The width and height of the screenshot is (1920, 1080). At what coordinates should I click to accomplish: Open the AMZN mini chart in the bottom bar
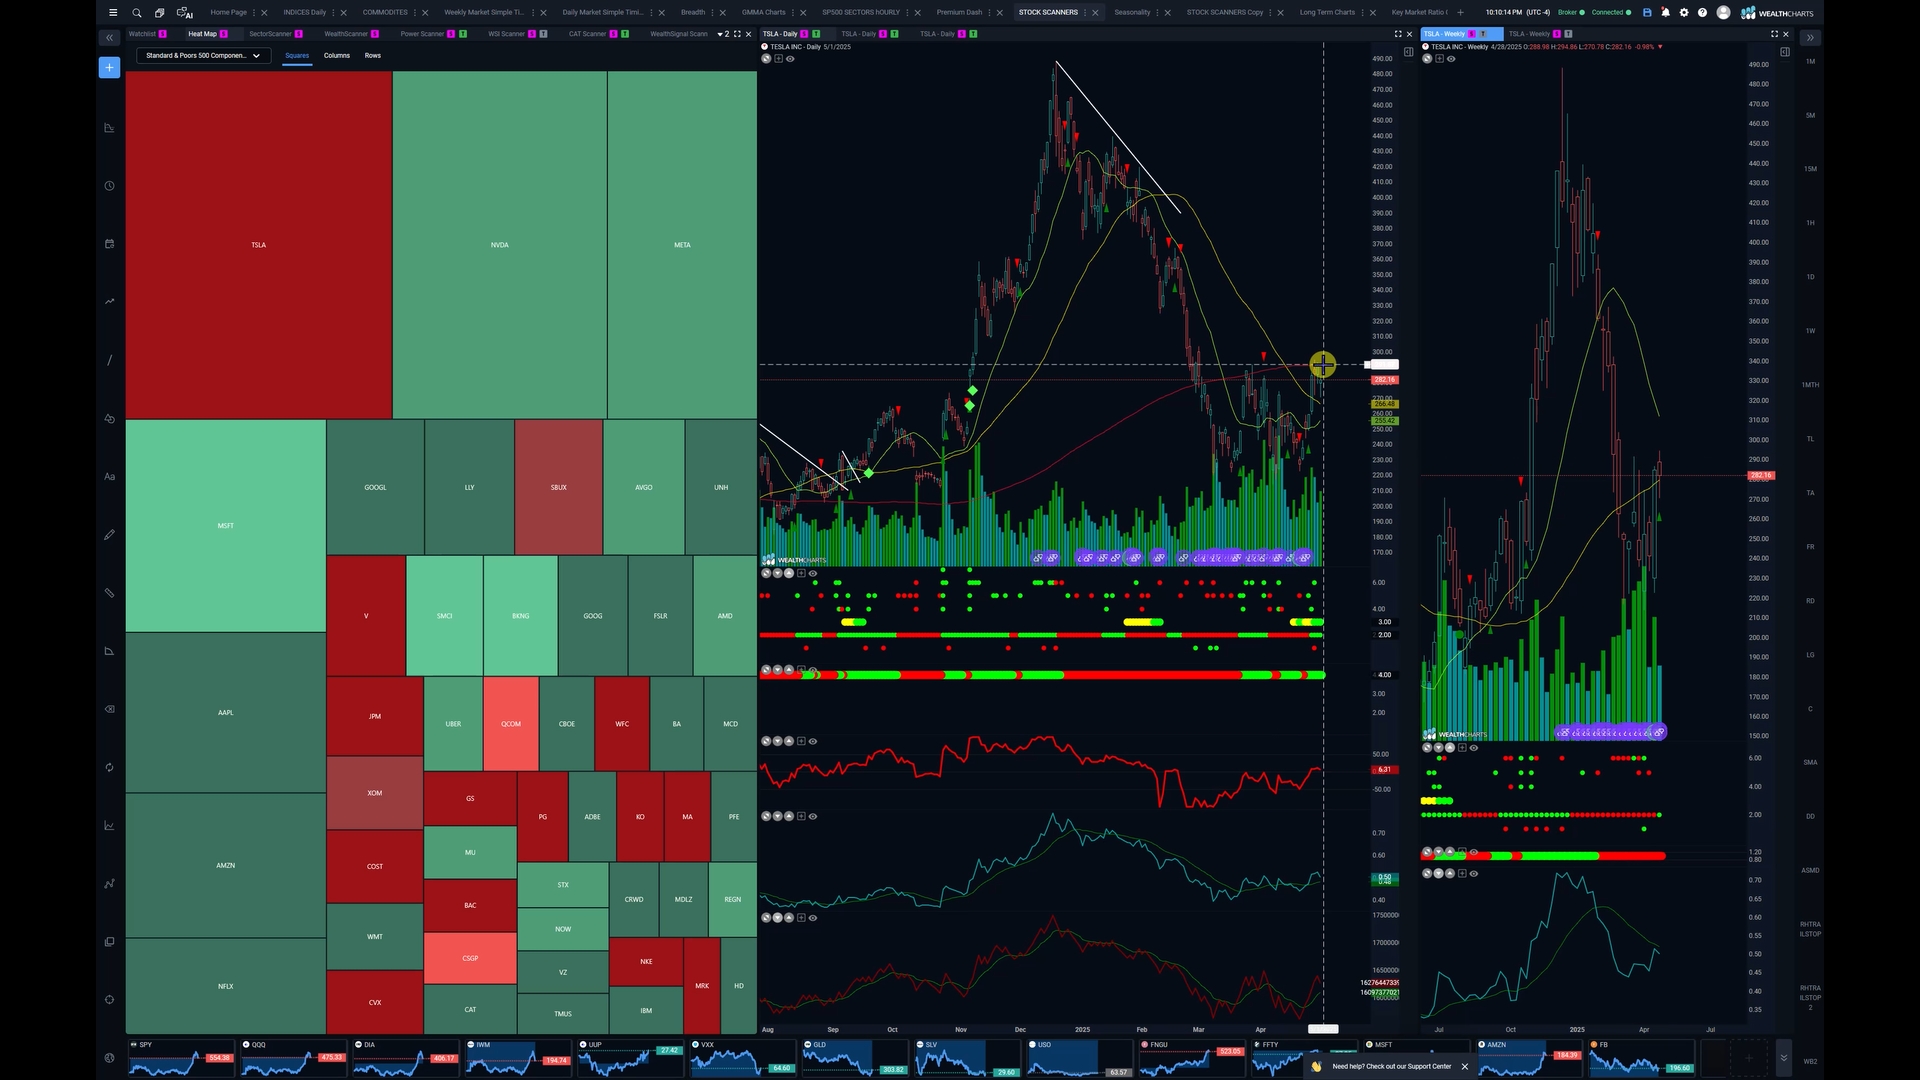click(1529, 1057)
